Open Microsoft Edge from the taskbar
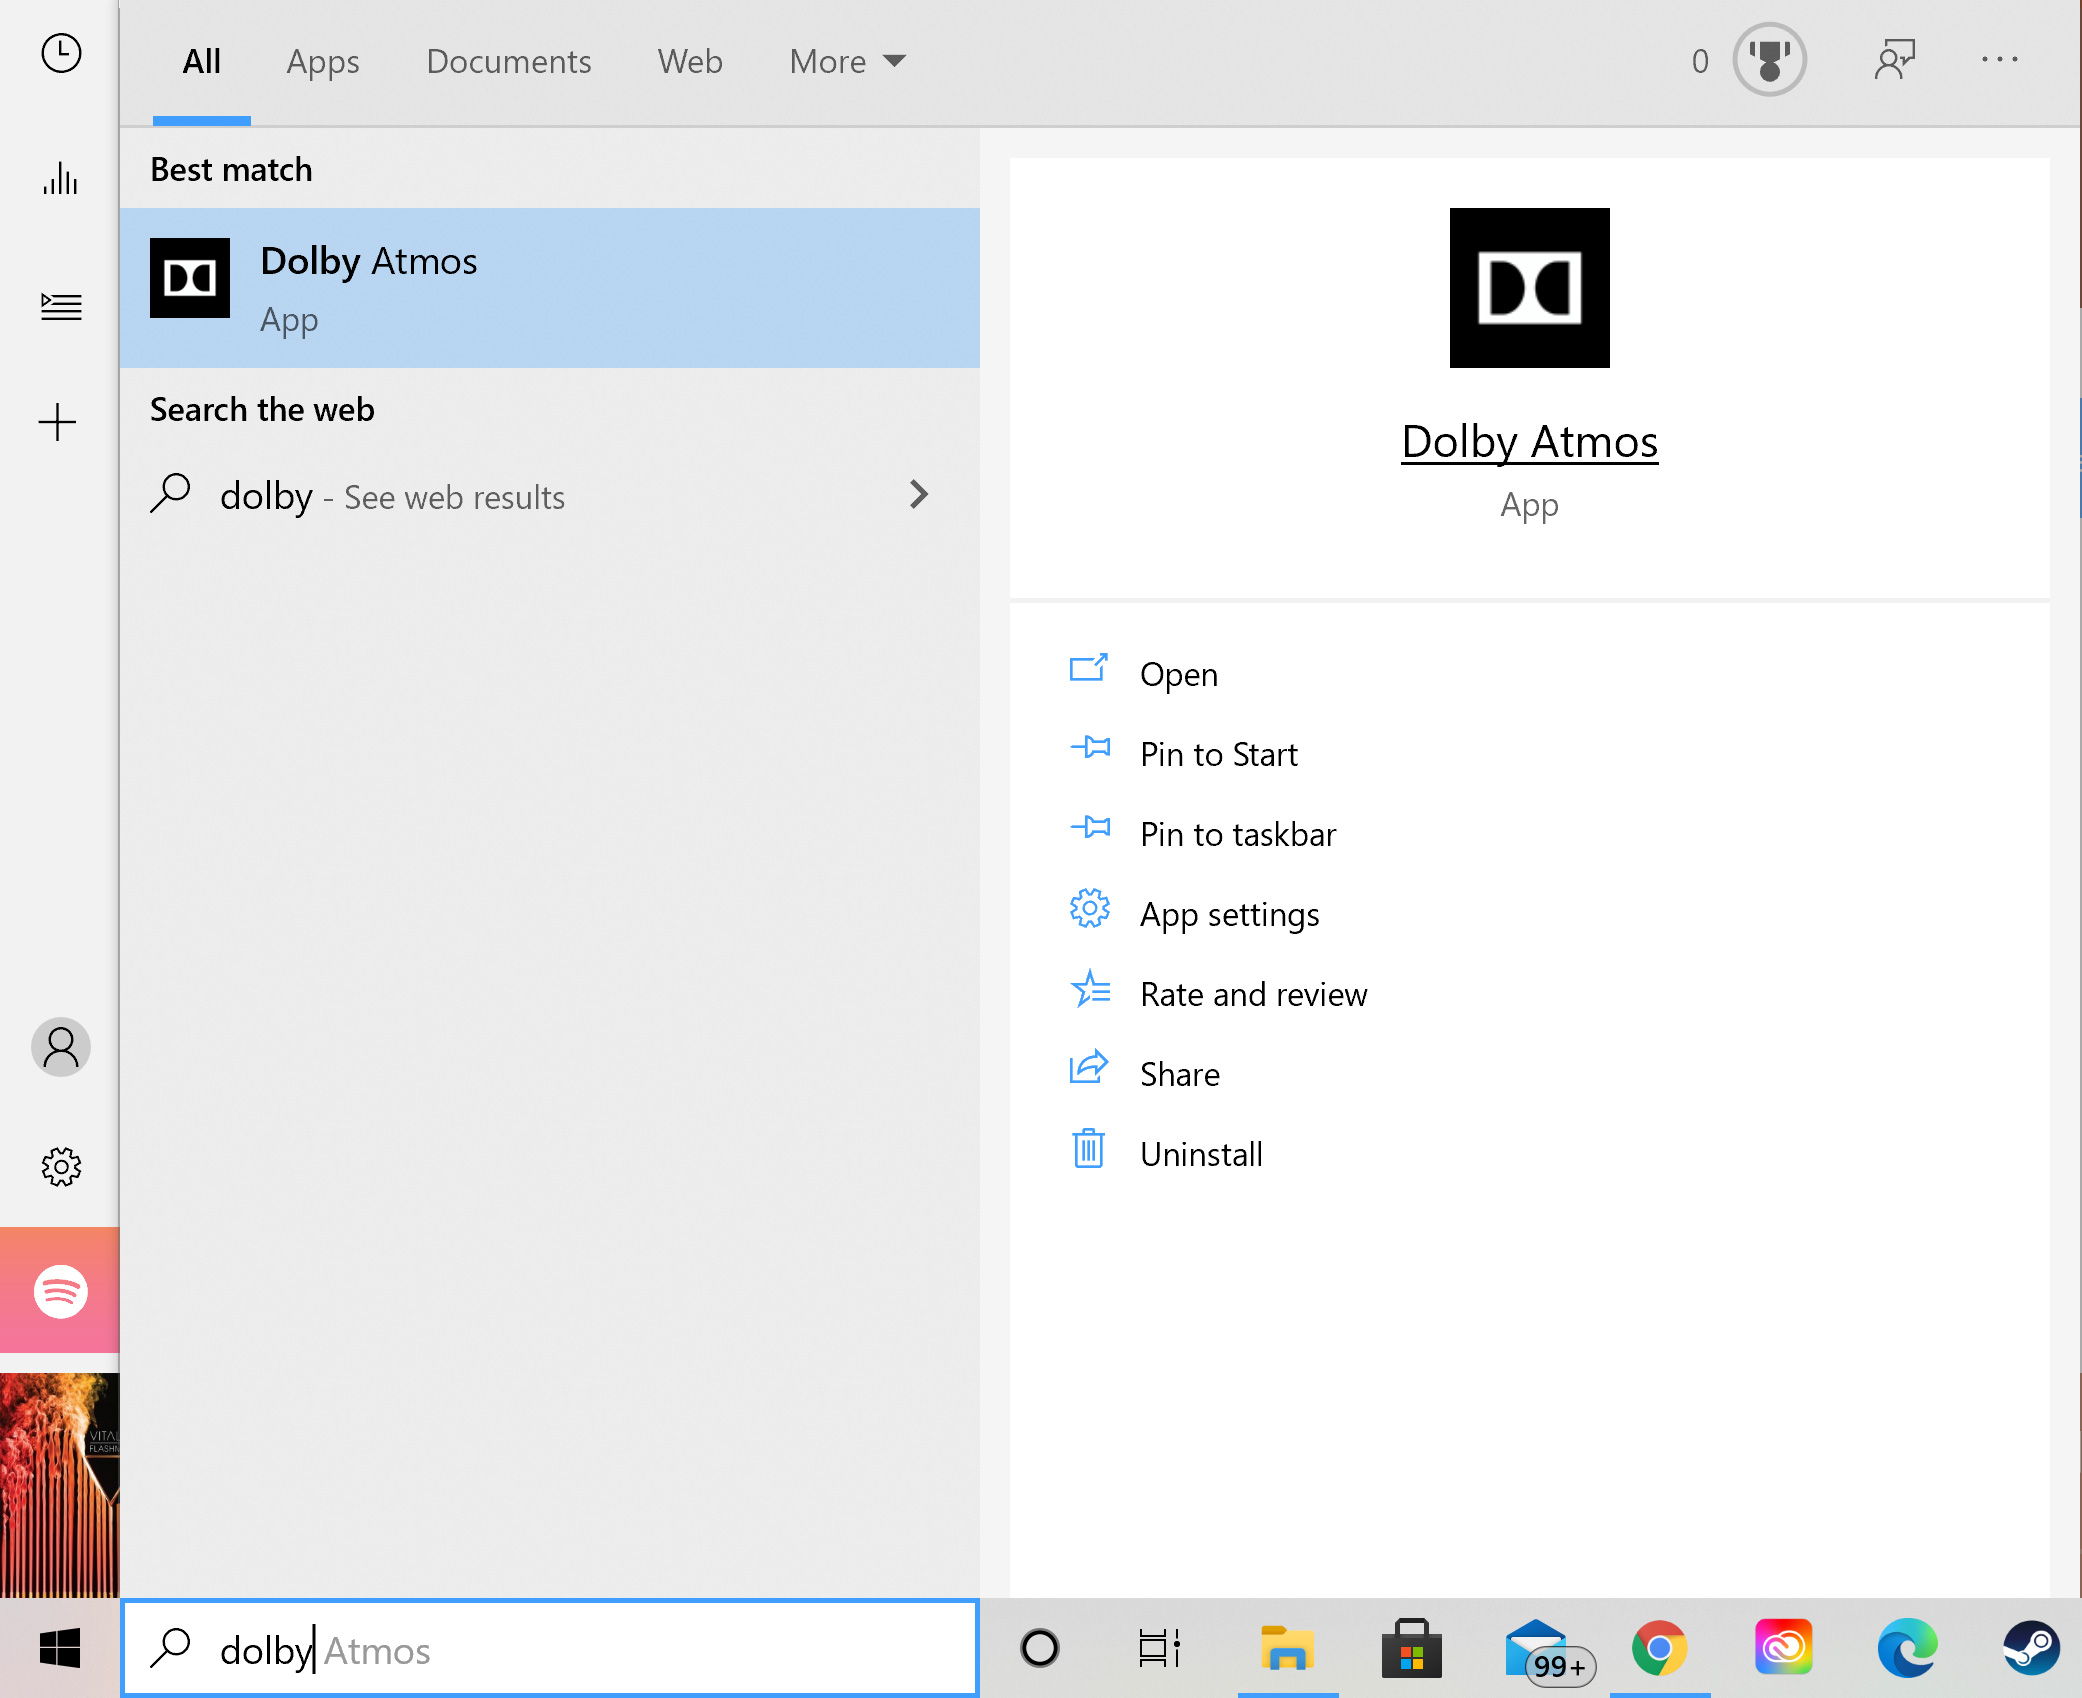The height and width of the screenshot is (1698, 2082). point(1907,1648)
